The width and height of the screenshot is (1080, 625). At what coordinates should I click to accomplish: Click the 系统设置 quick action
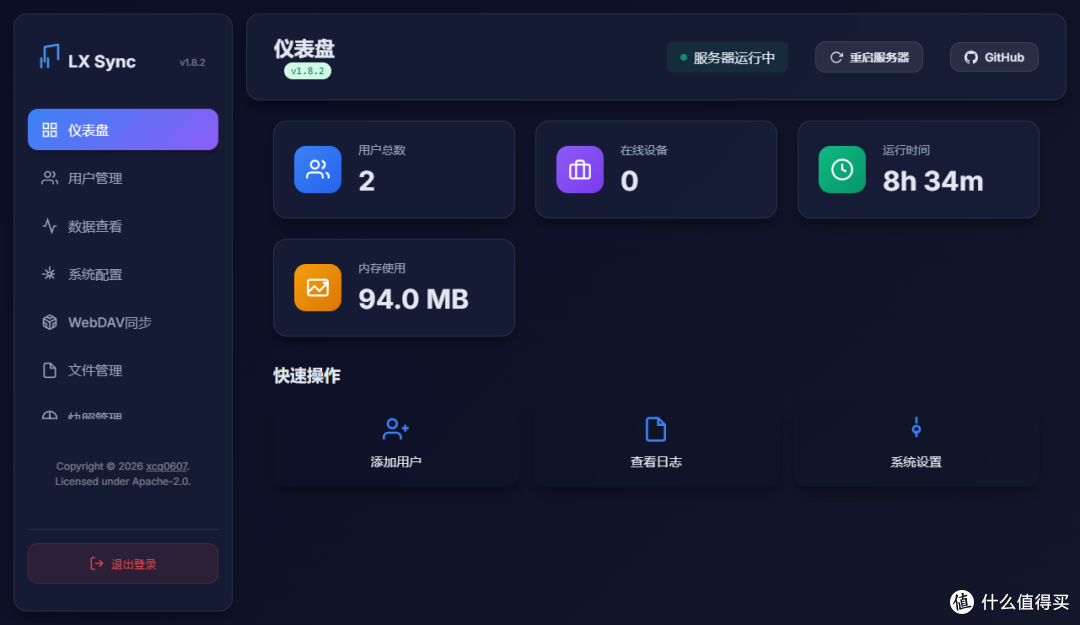coord(916,444)
